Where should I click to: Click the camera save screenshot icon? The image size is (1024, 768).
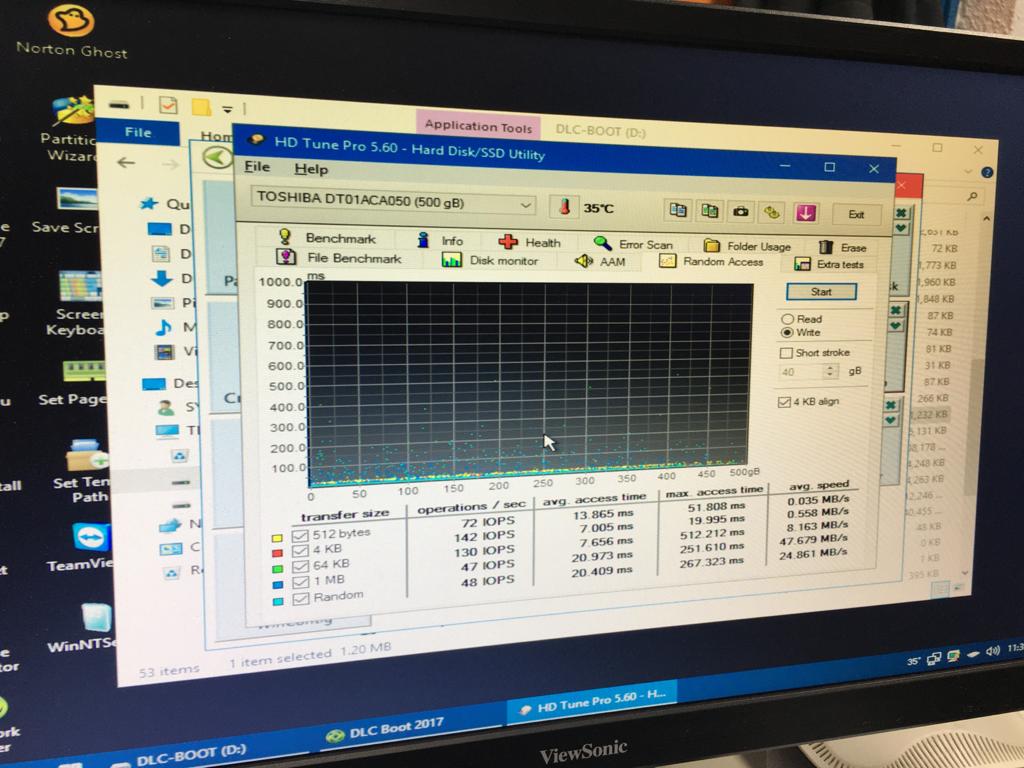click(741, 212)
